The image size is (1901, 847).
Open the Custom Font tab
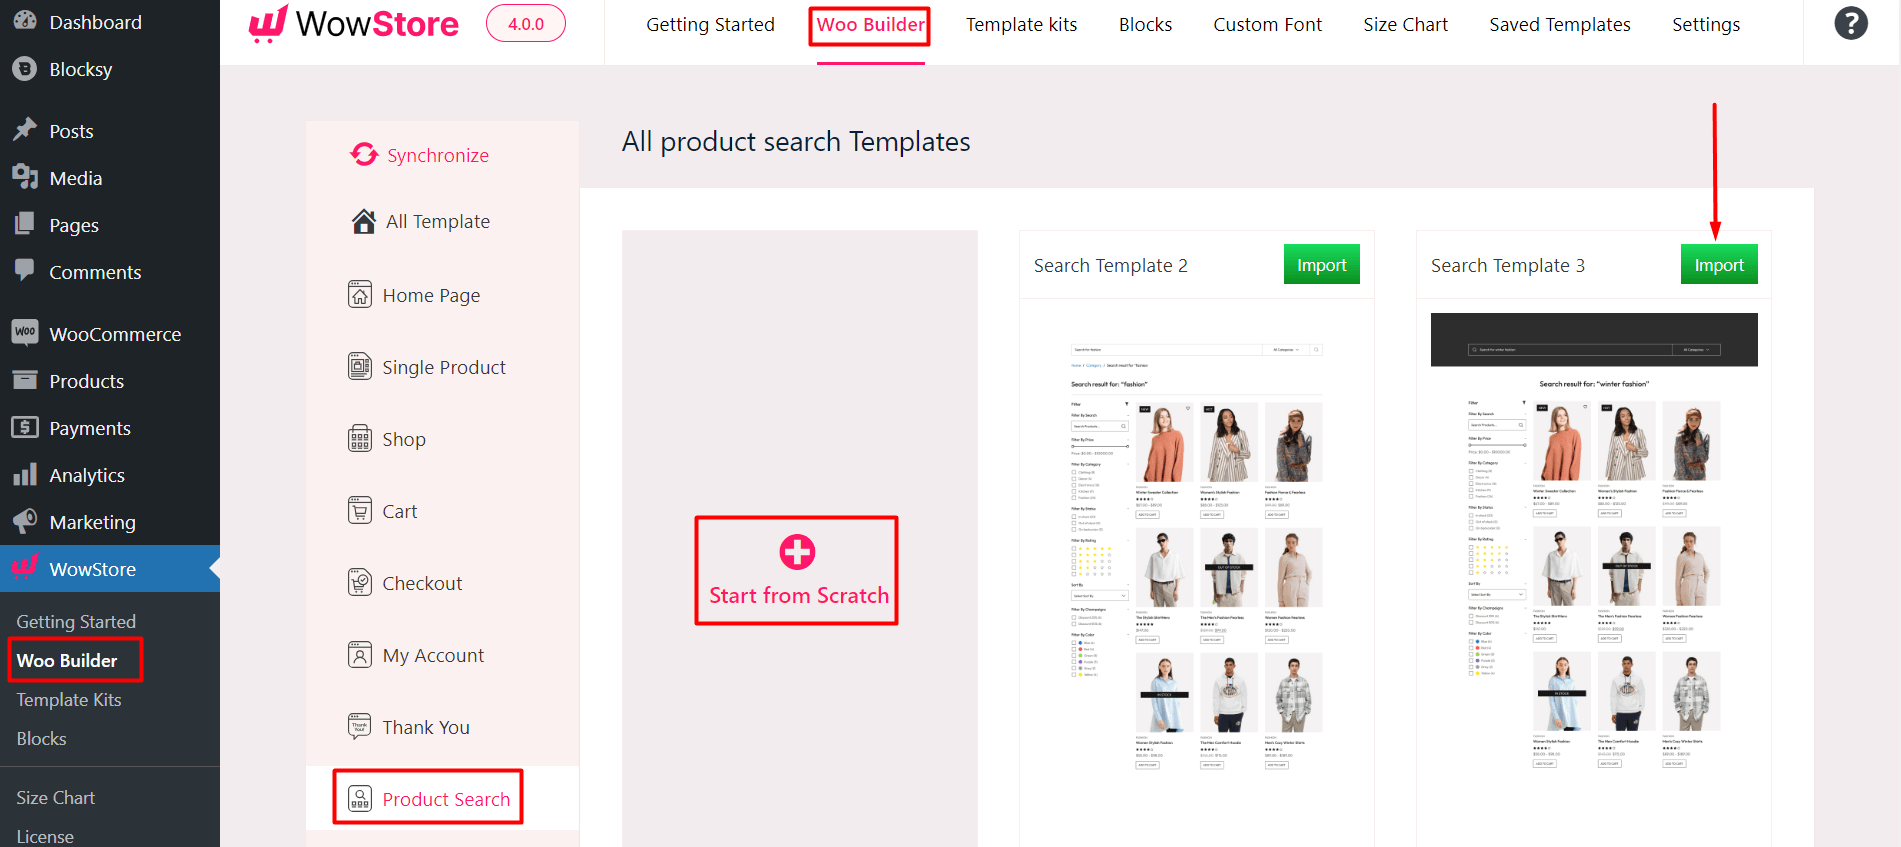click(x=1267, y=25)
